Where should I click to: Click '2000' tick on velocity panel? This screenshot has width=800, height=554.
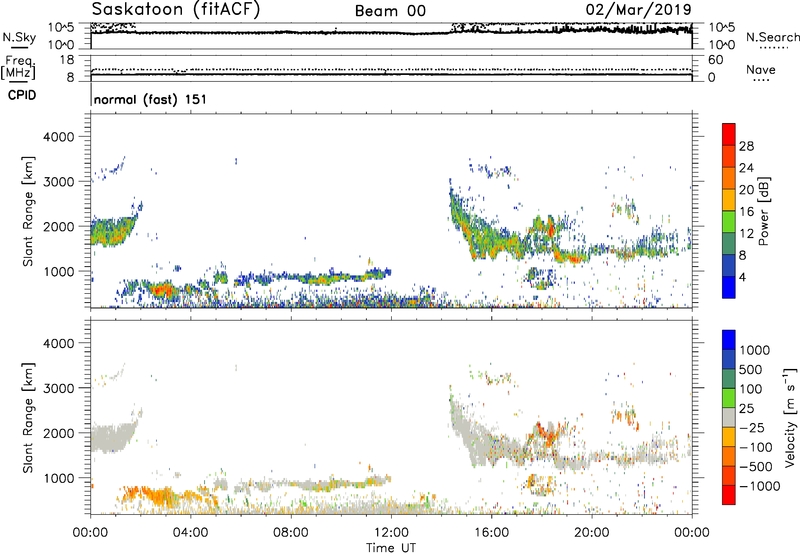(59, 433)
